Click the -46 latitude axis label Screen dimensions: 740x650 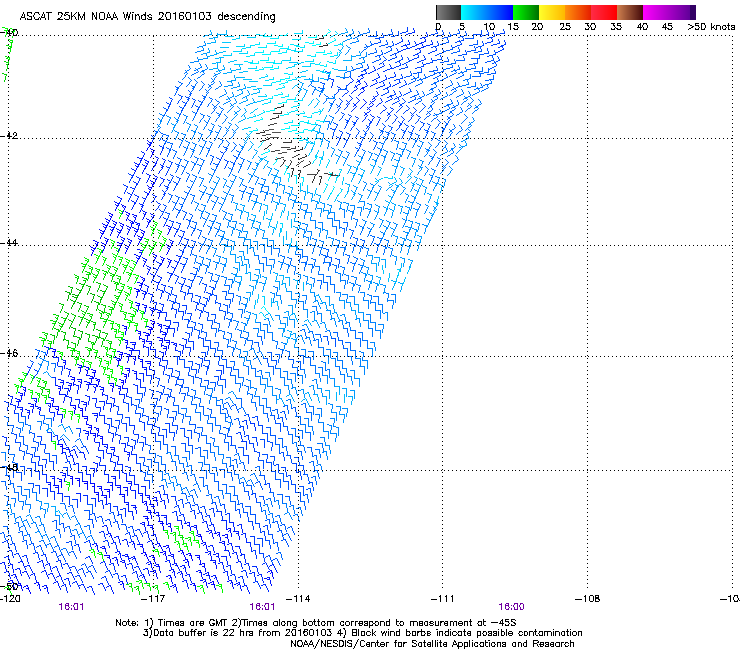[9, 354]
